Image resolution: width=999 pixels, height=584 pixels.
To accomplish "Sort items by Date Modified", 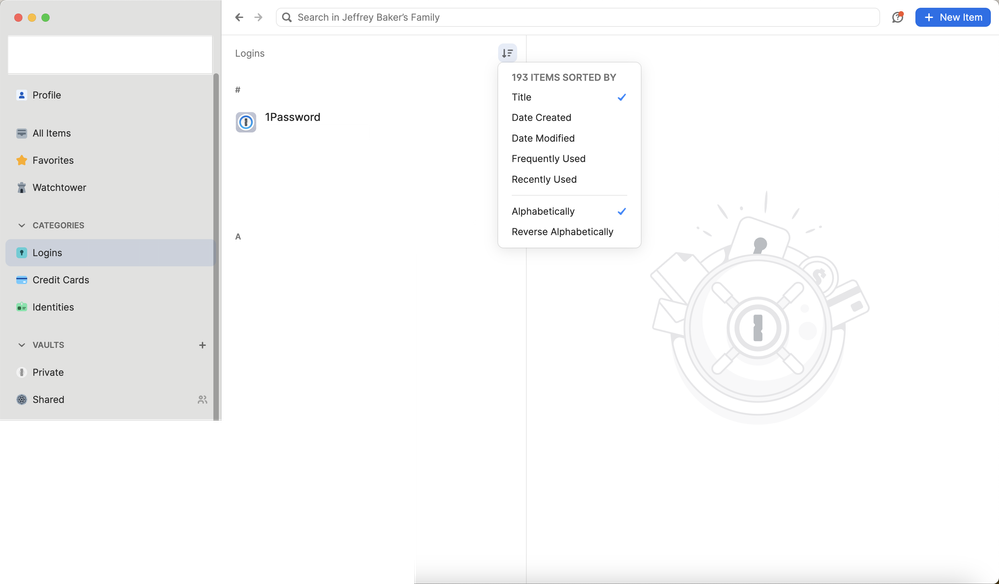I will pyautogui.click(x=569, y=138).
